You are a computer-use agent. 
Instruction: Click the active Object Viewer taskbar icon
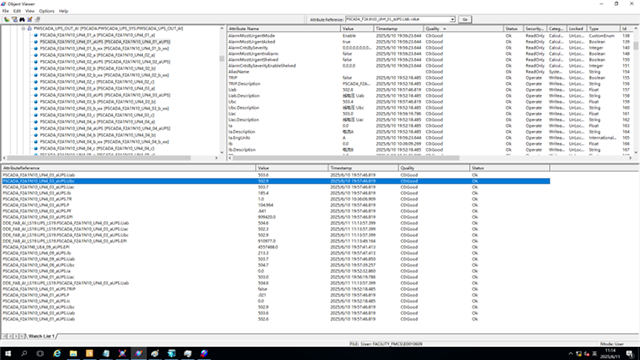pos(138,353)
